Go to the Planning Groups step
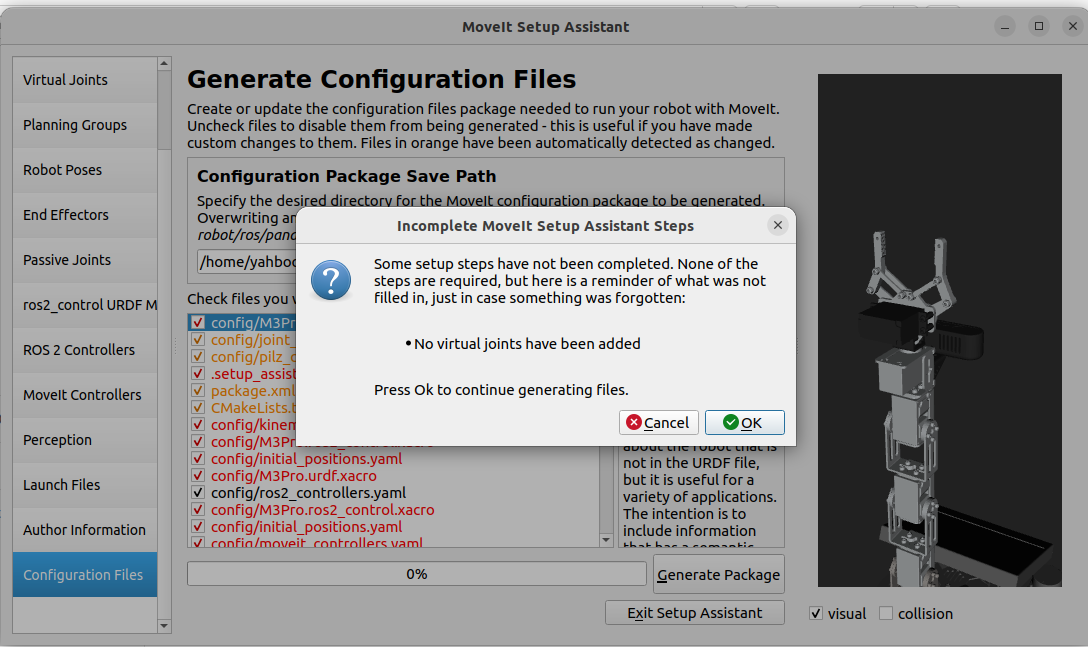Screen dimensions: 1088x647 (85, 125)
